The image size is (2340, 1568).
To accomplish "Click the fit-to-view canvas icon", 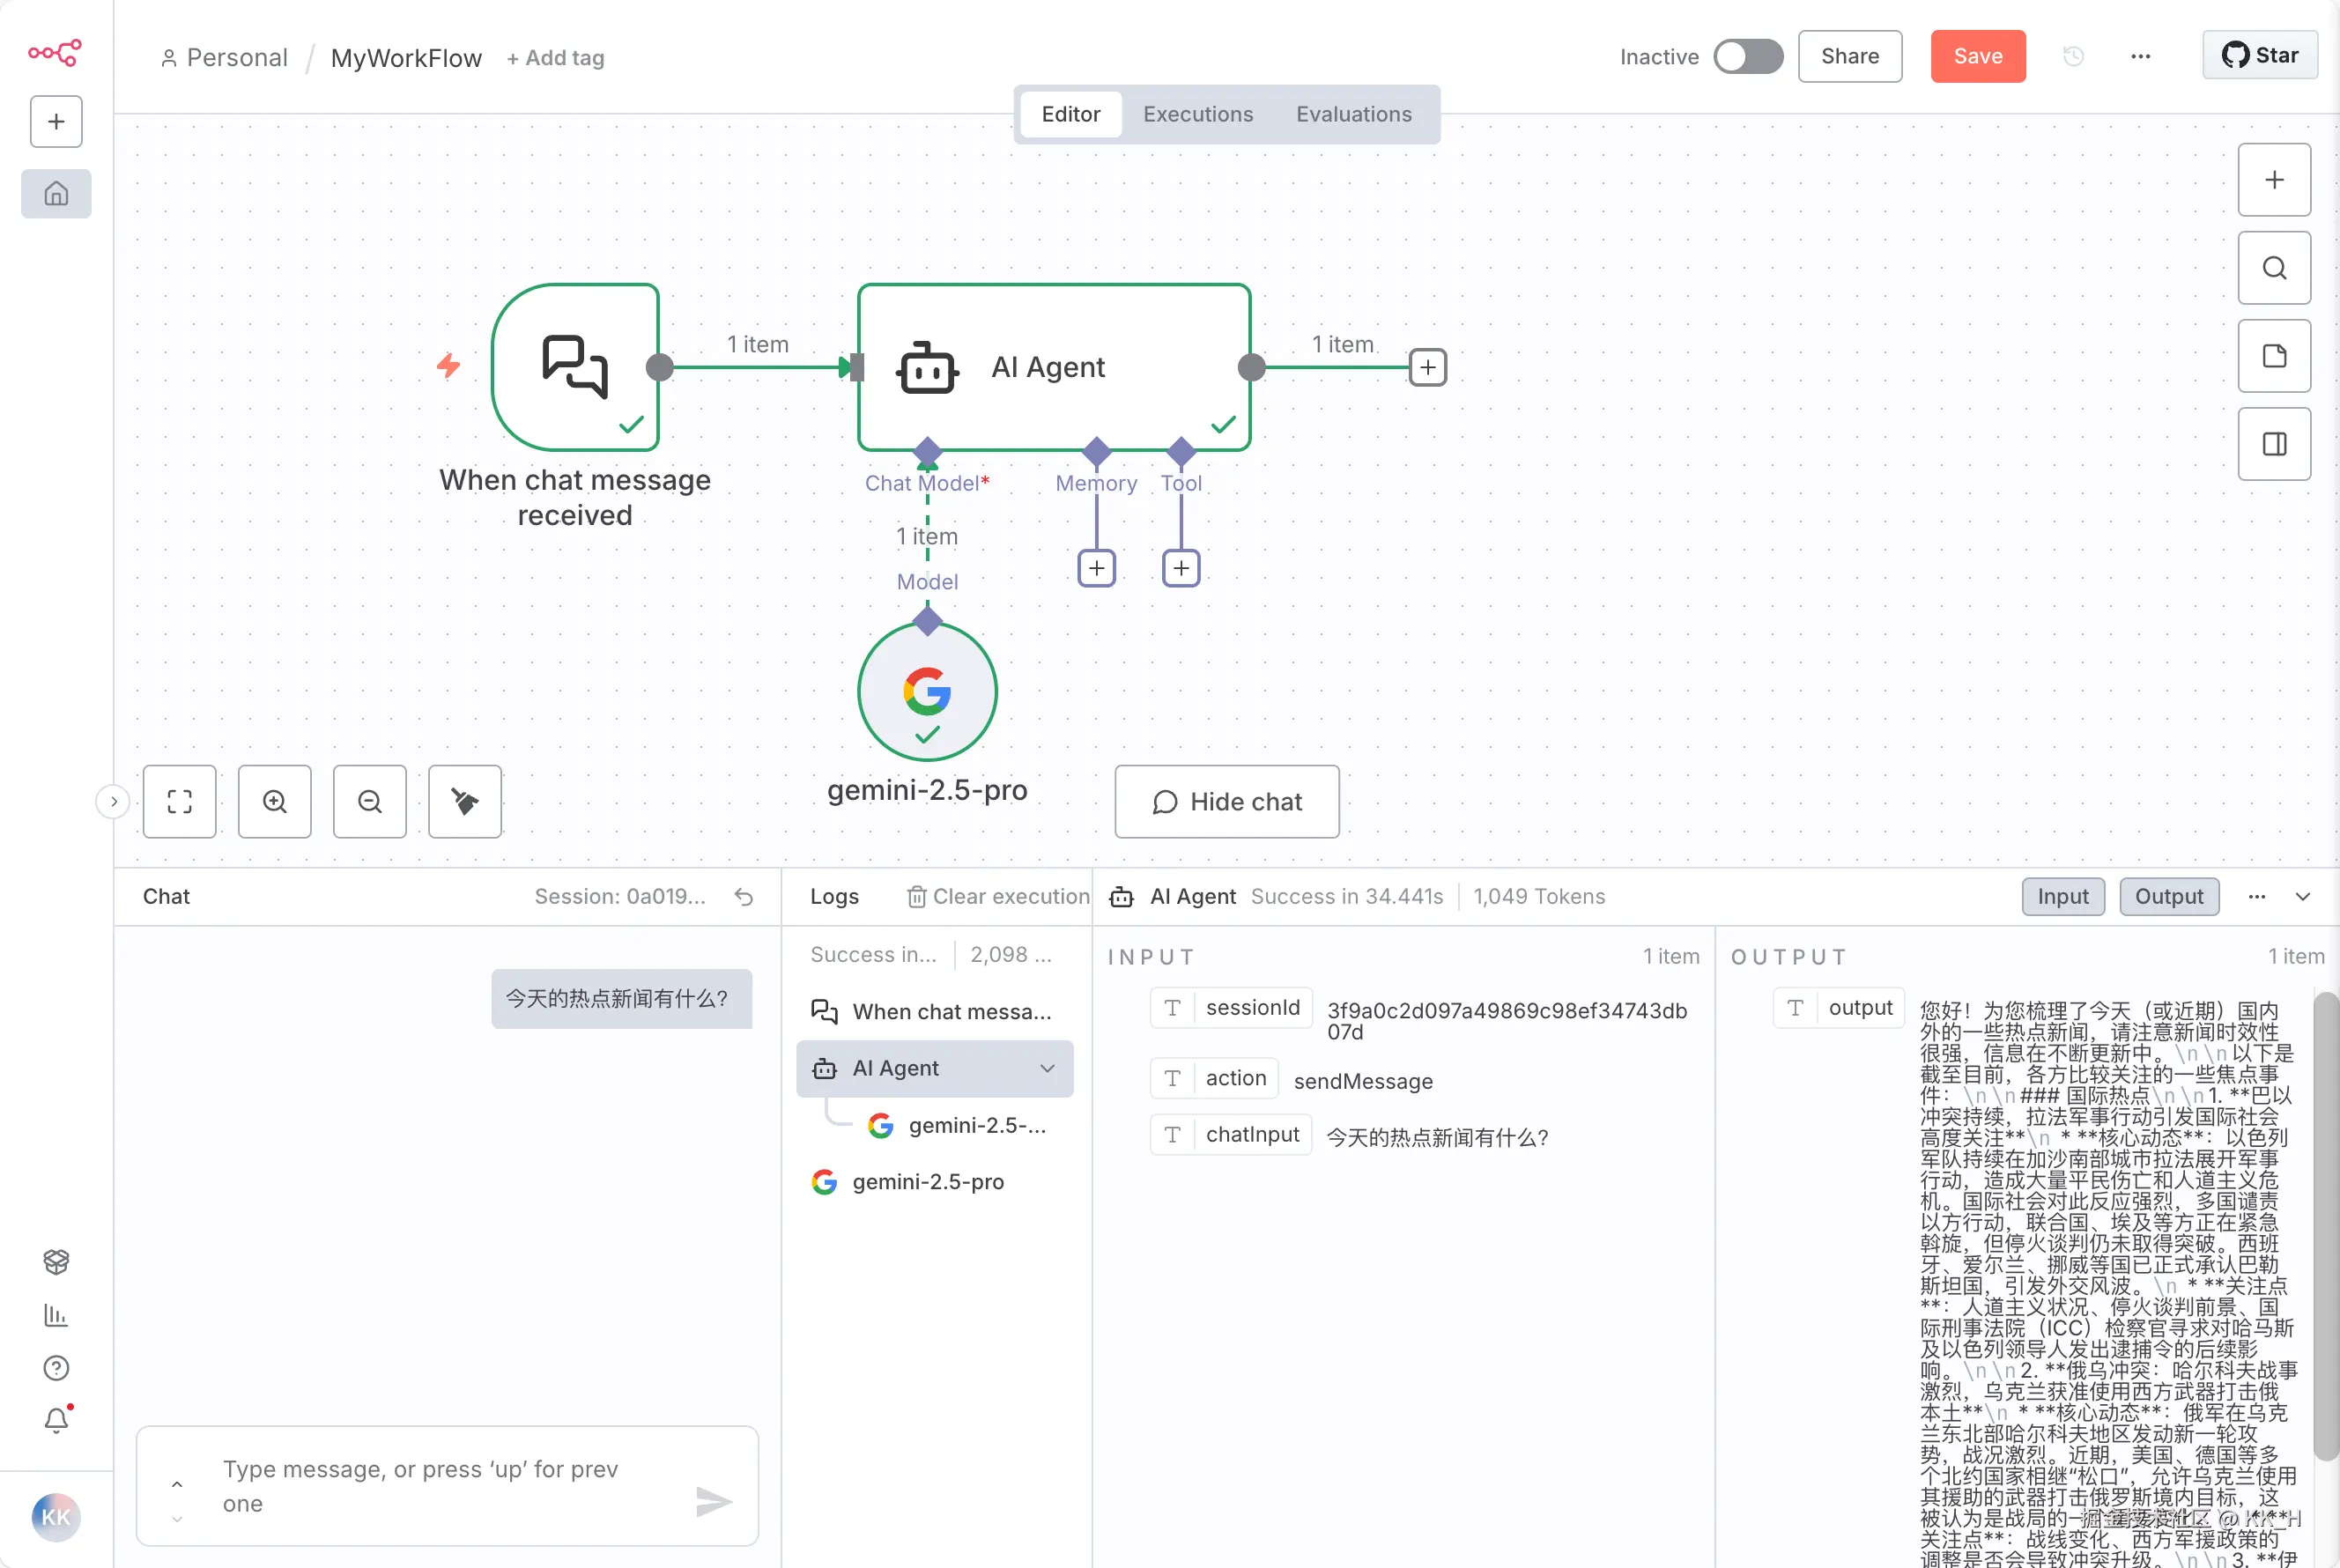I will pyautogui.click(x=180, y=801).
